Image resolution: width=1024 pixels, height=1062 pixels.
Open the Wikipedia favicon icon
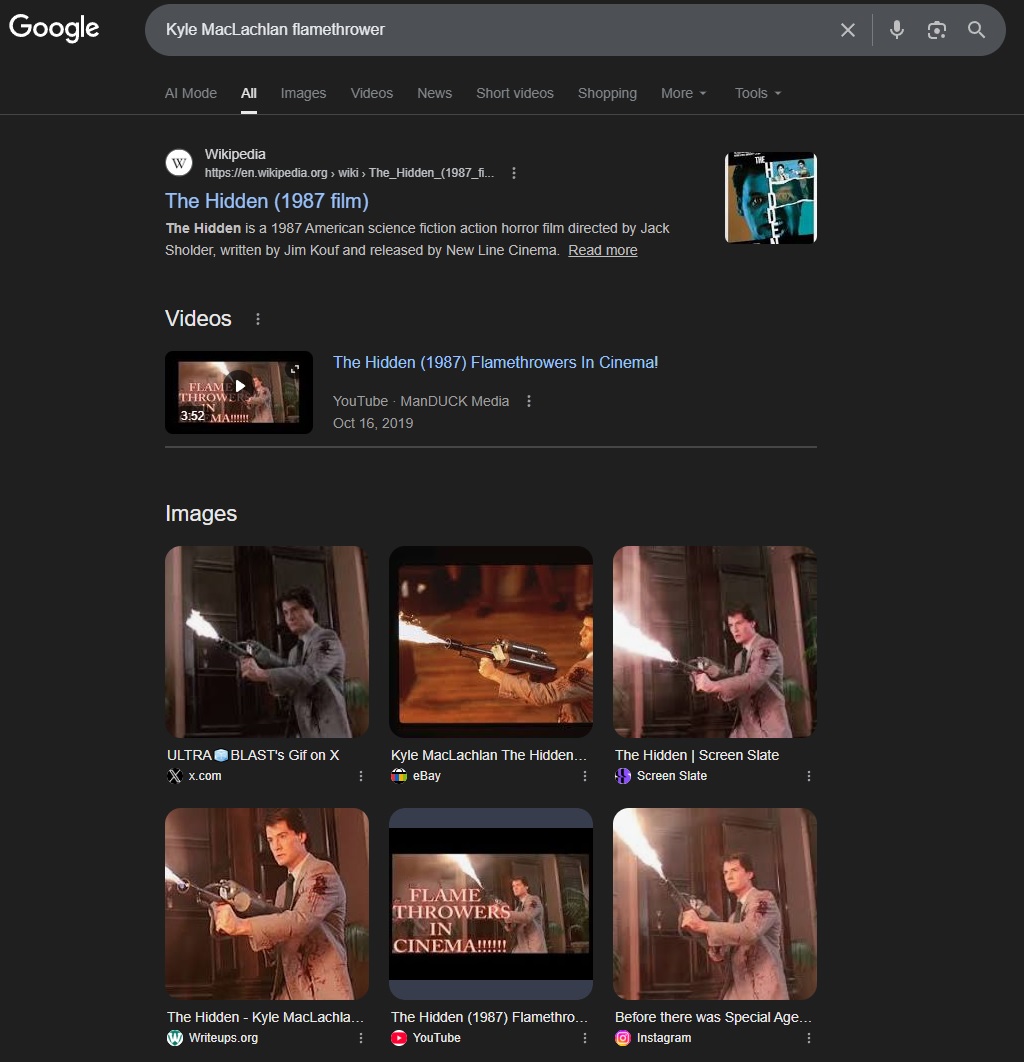[x=179, y=163]
